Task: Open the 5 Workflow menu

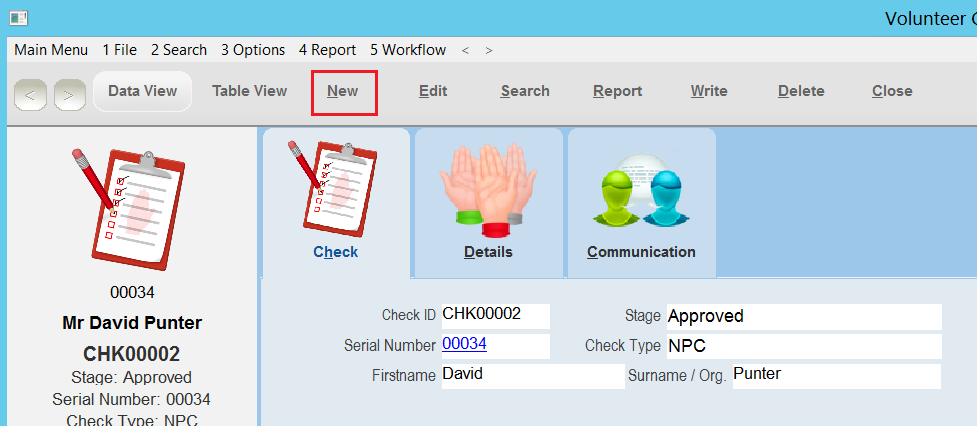Action: 408,50
